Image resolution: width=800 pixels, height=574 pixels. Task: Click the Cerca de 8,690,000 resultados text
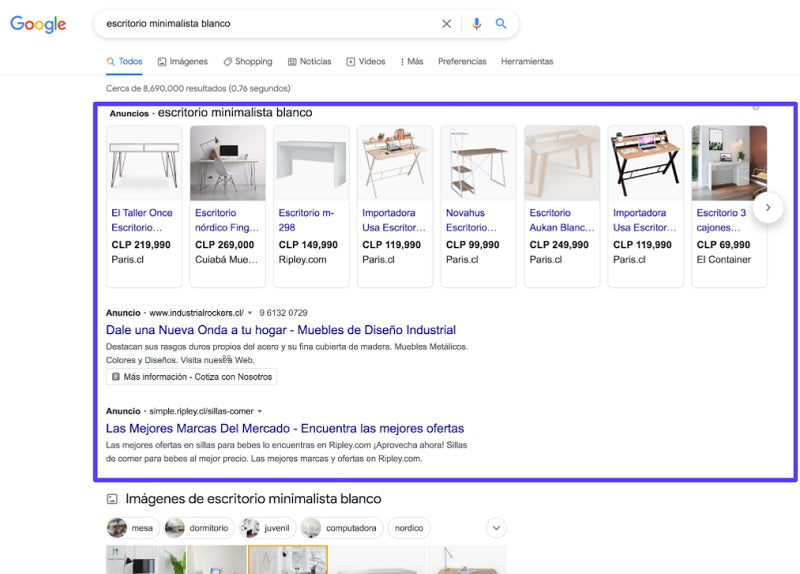[198, 88]
